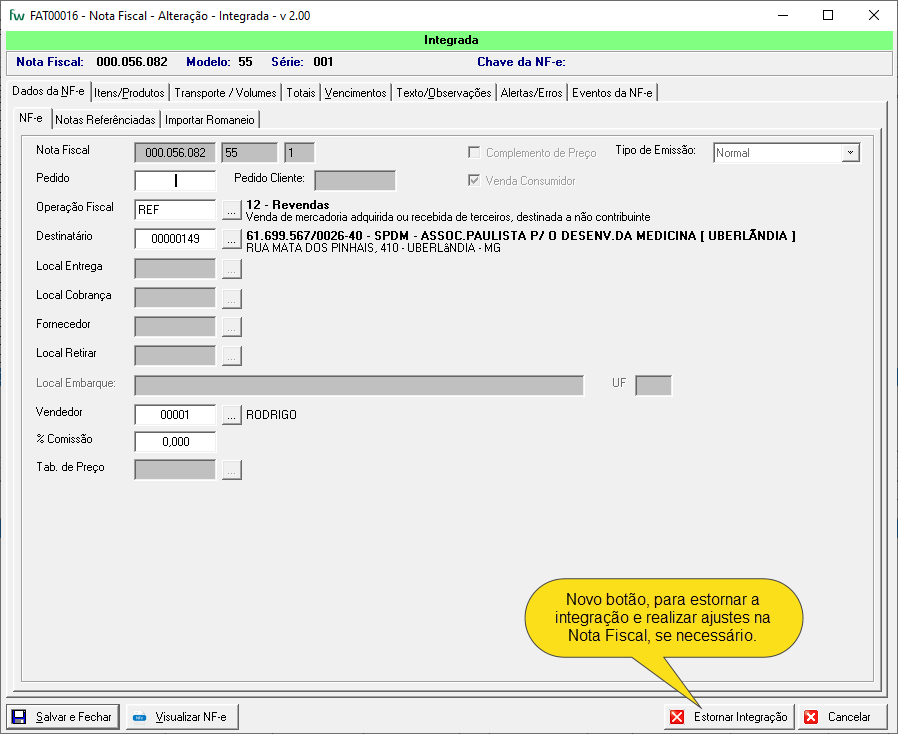898x734 pixels.
Task: Click the Nota Fiscal series field 1
Action: point(300,153)
